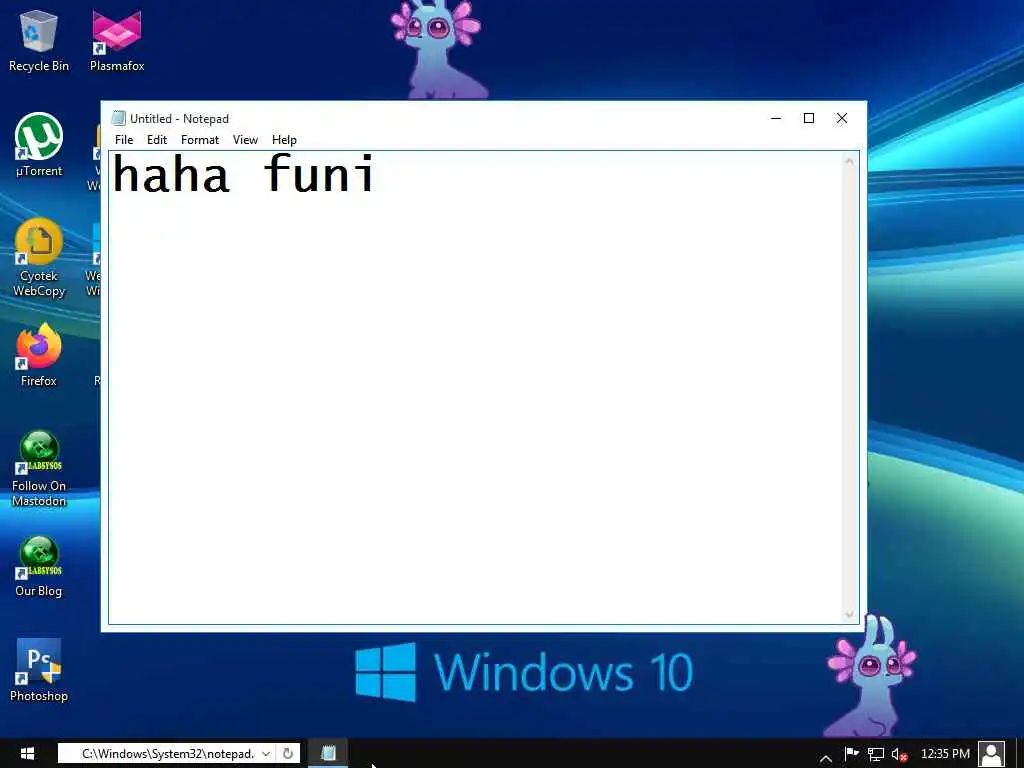Viewport: 1024px width, 768px height.
Task: Show hidden system tray icons
Action: click(825, 758)
